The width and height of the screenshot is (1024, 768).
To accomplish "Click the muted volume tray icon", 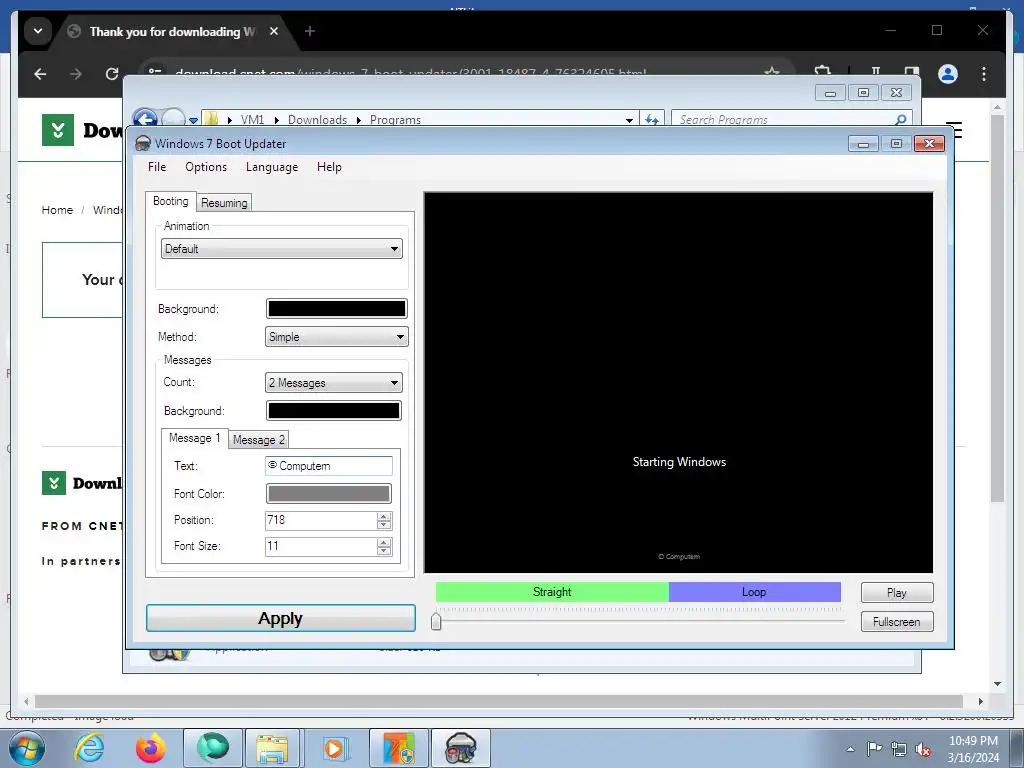I will tap(923, 749).
